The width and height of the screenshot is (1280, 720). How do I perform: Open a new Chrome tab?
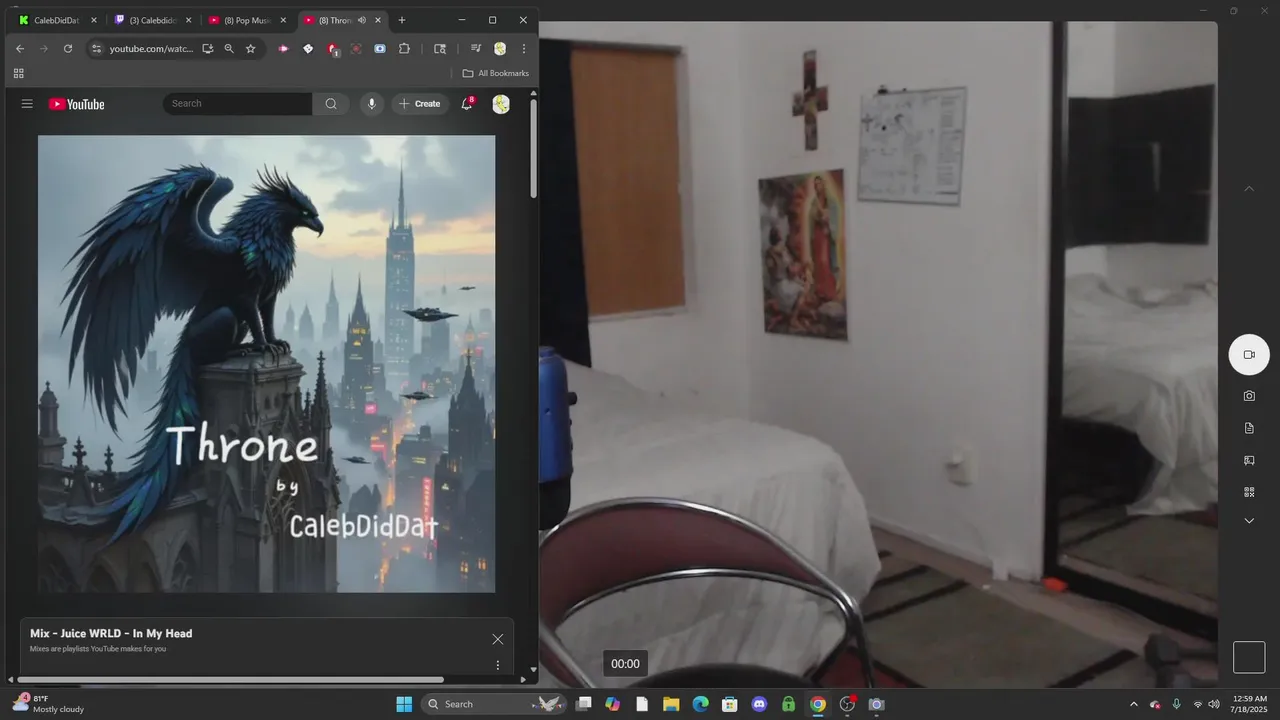[402, 20]
